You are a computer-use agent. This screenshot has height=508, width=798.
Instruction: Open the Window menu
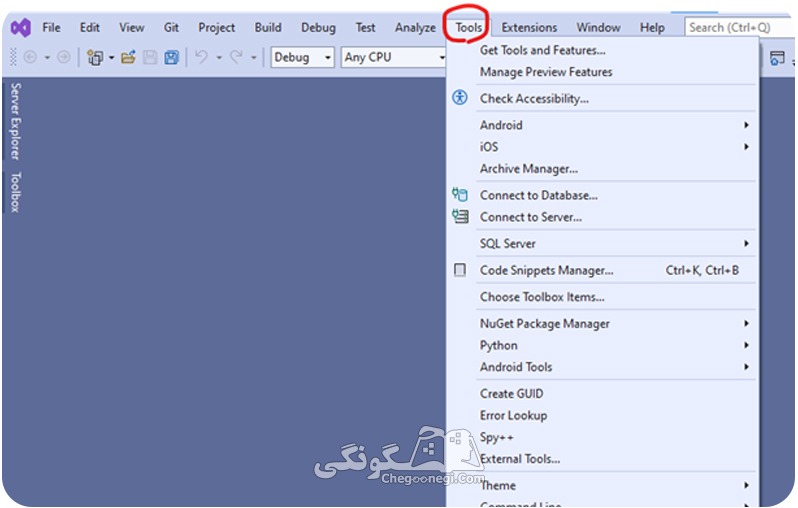pos(598,27)
